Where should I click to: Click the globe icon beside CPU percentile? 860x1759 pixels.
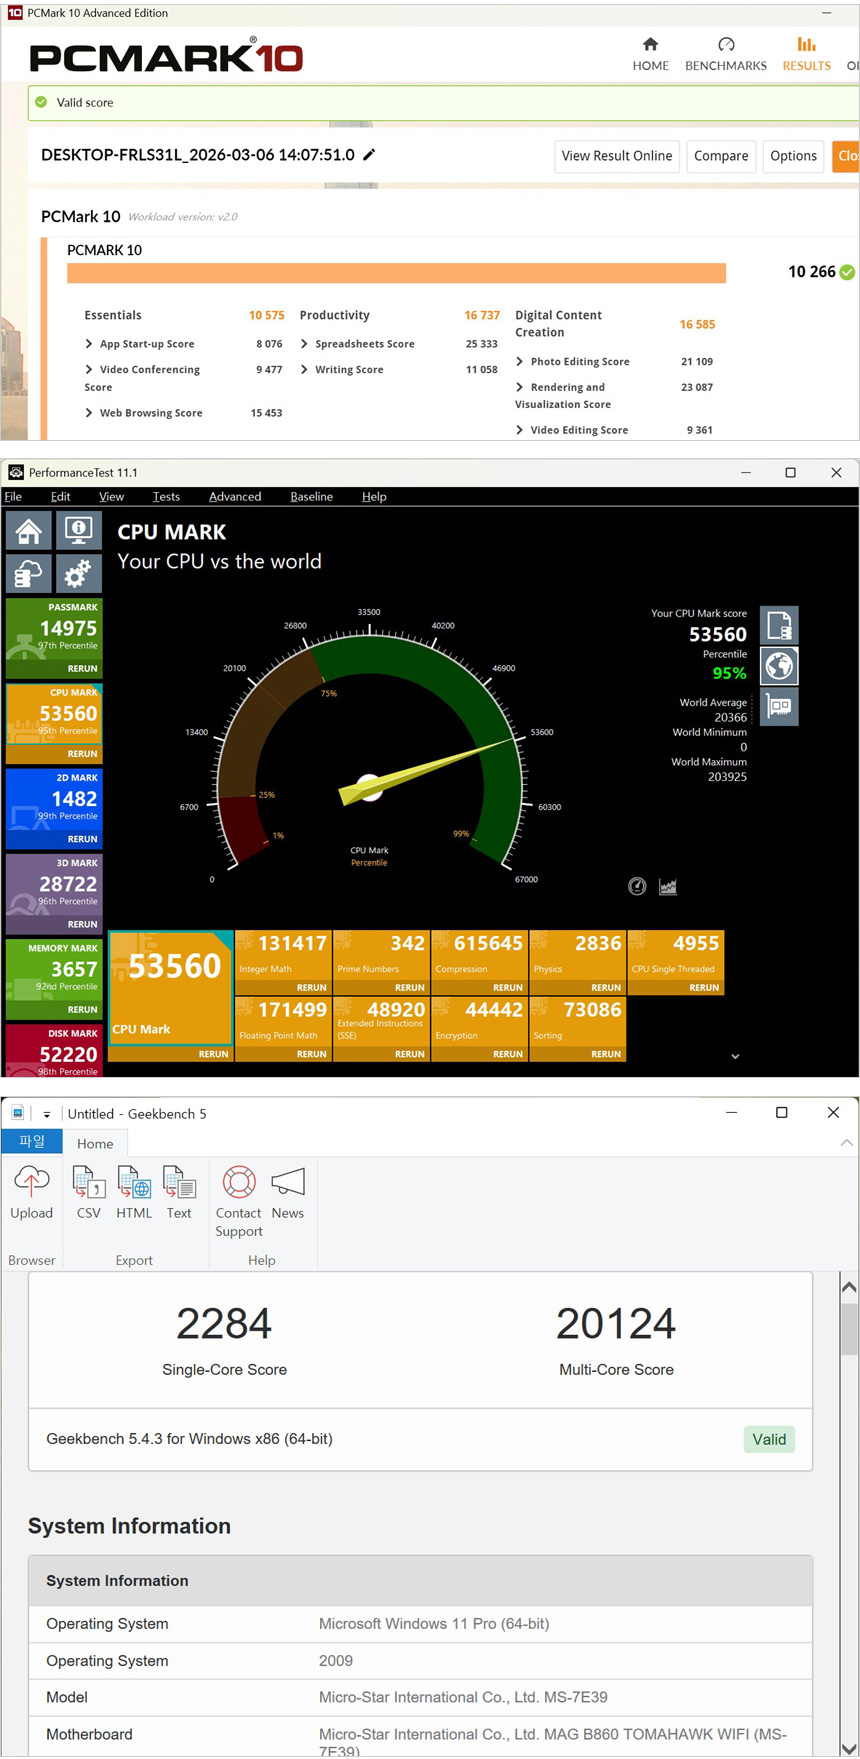click(779, 665)
